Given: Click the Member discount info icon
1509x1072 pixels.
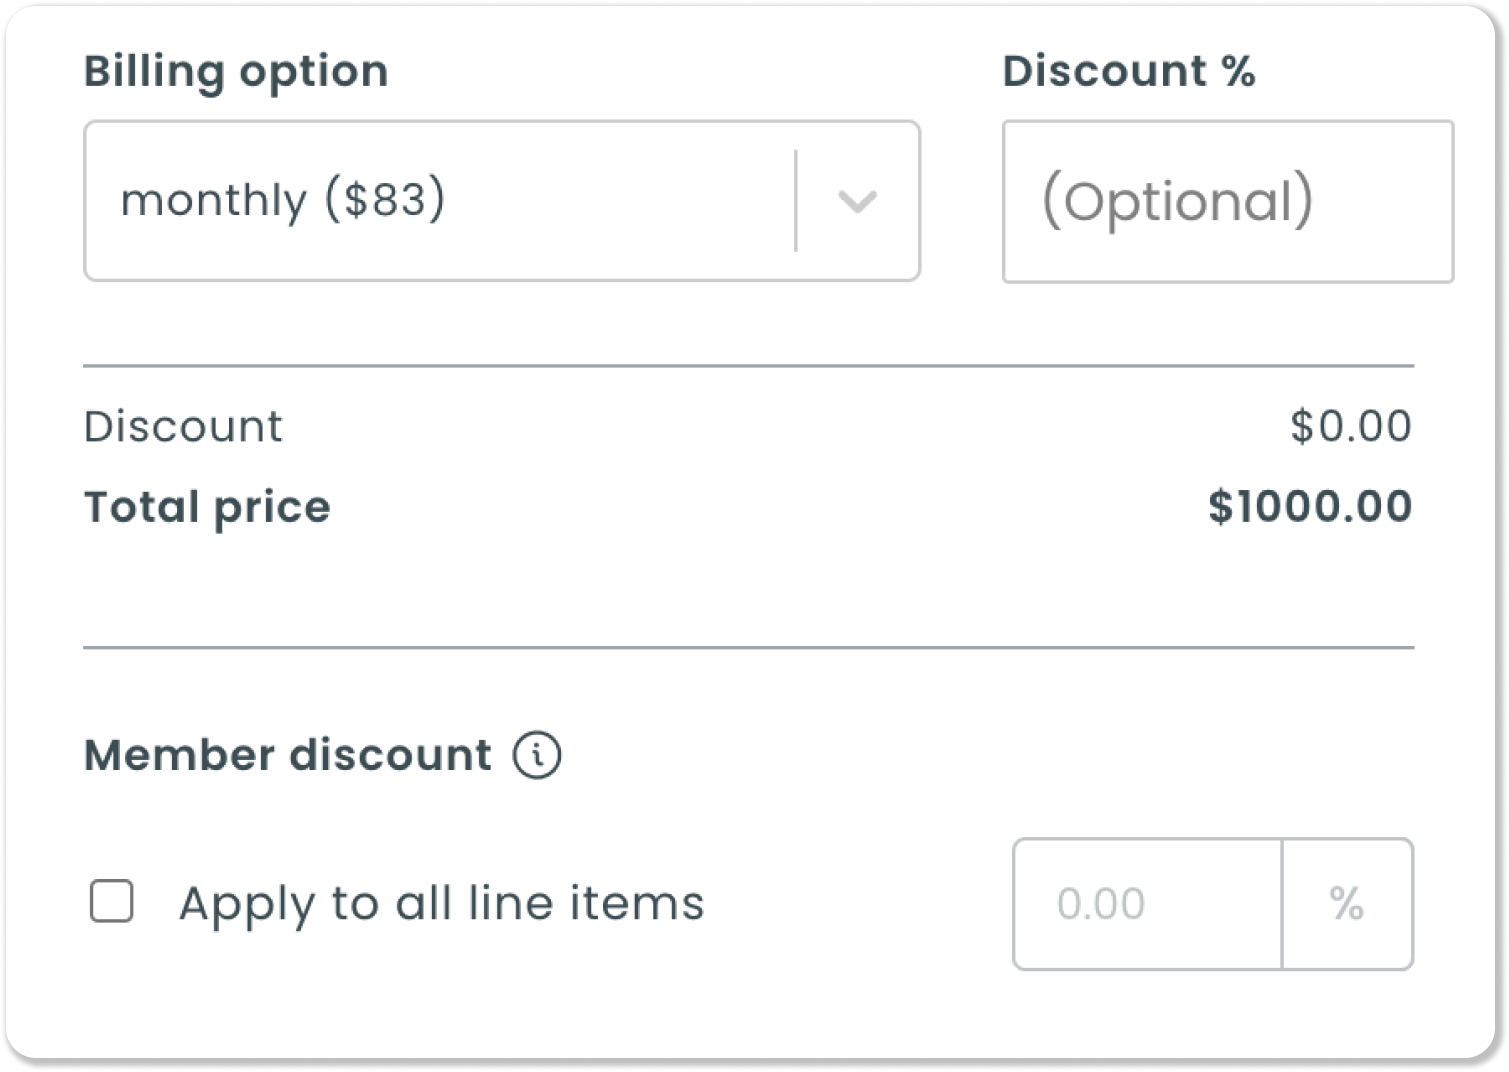Looking at the screenshot, I should [x=537, y=755].
